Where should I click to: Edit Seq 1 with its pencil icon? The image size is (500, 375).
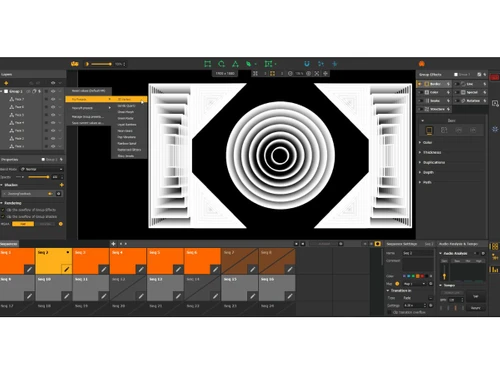point(29,269)
